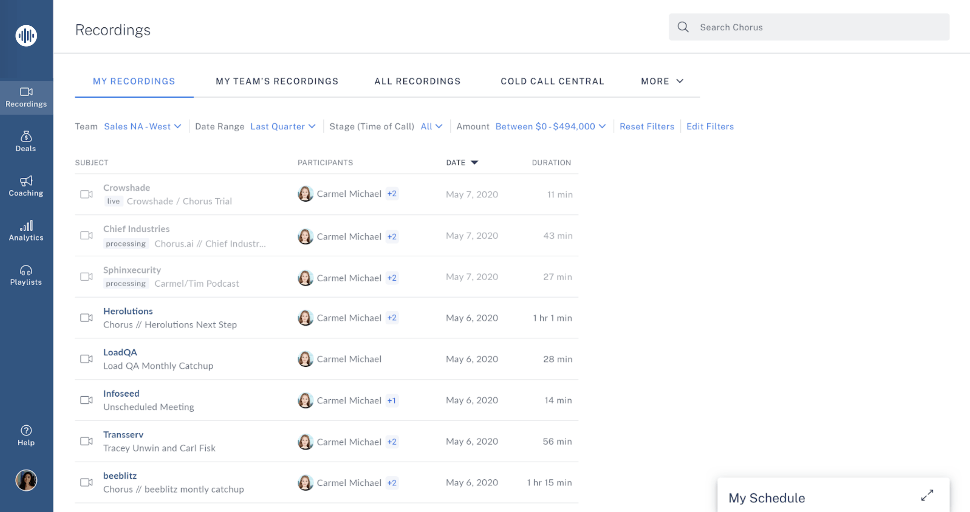Open Analytics in the sidebar
This screenshot has height=512, width=970.
[26, 231]
